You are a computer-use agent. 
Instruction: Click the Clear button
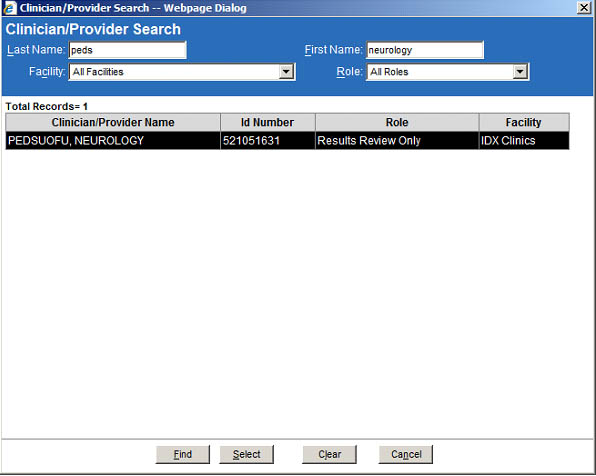point(329,454)
